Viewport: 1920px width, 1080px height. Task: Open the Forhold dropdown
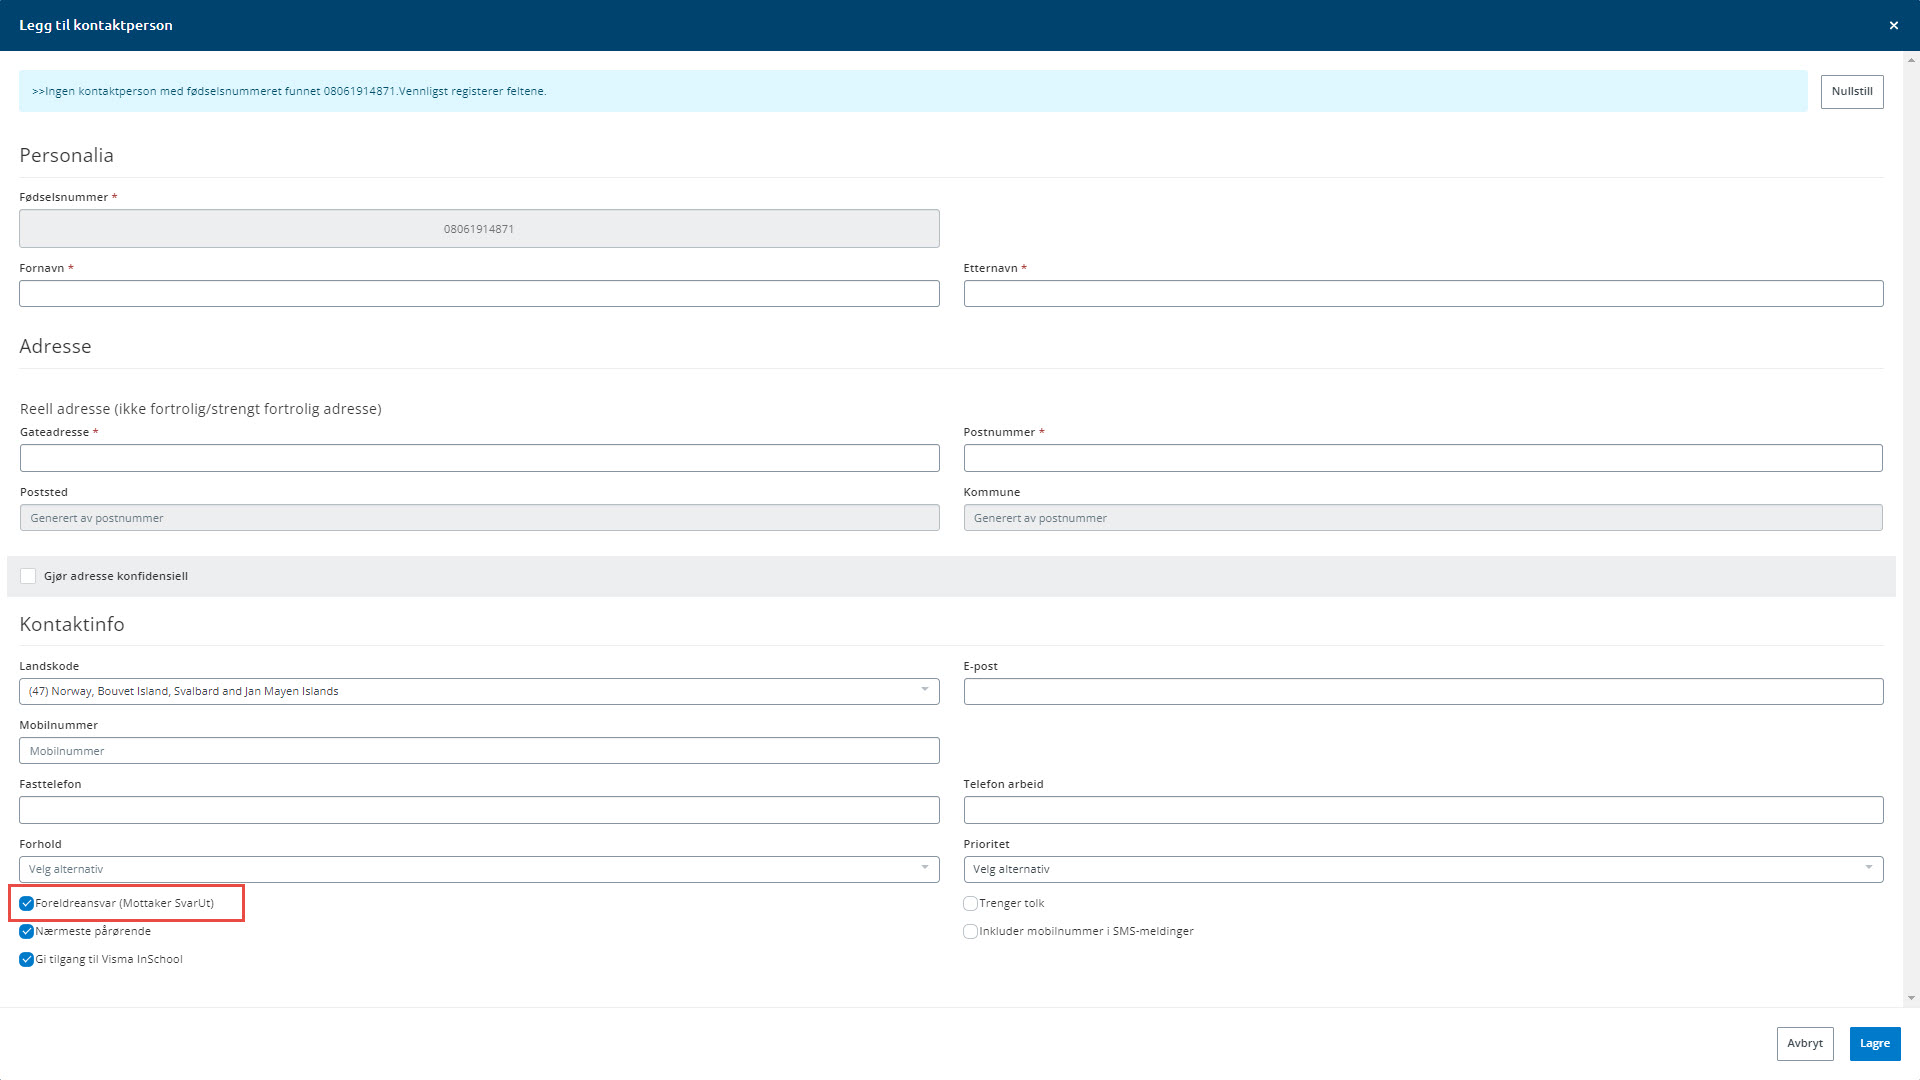coord(479,869)
